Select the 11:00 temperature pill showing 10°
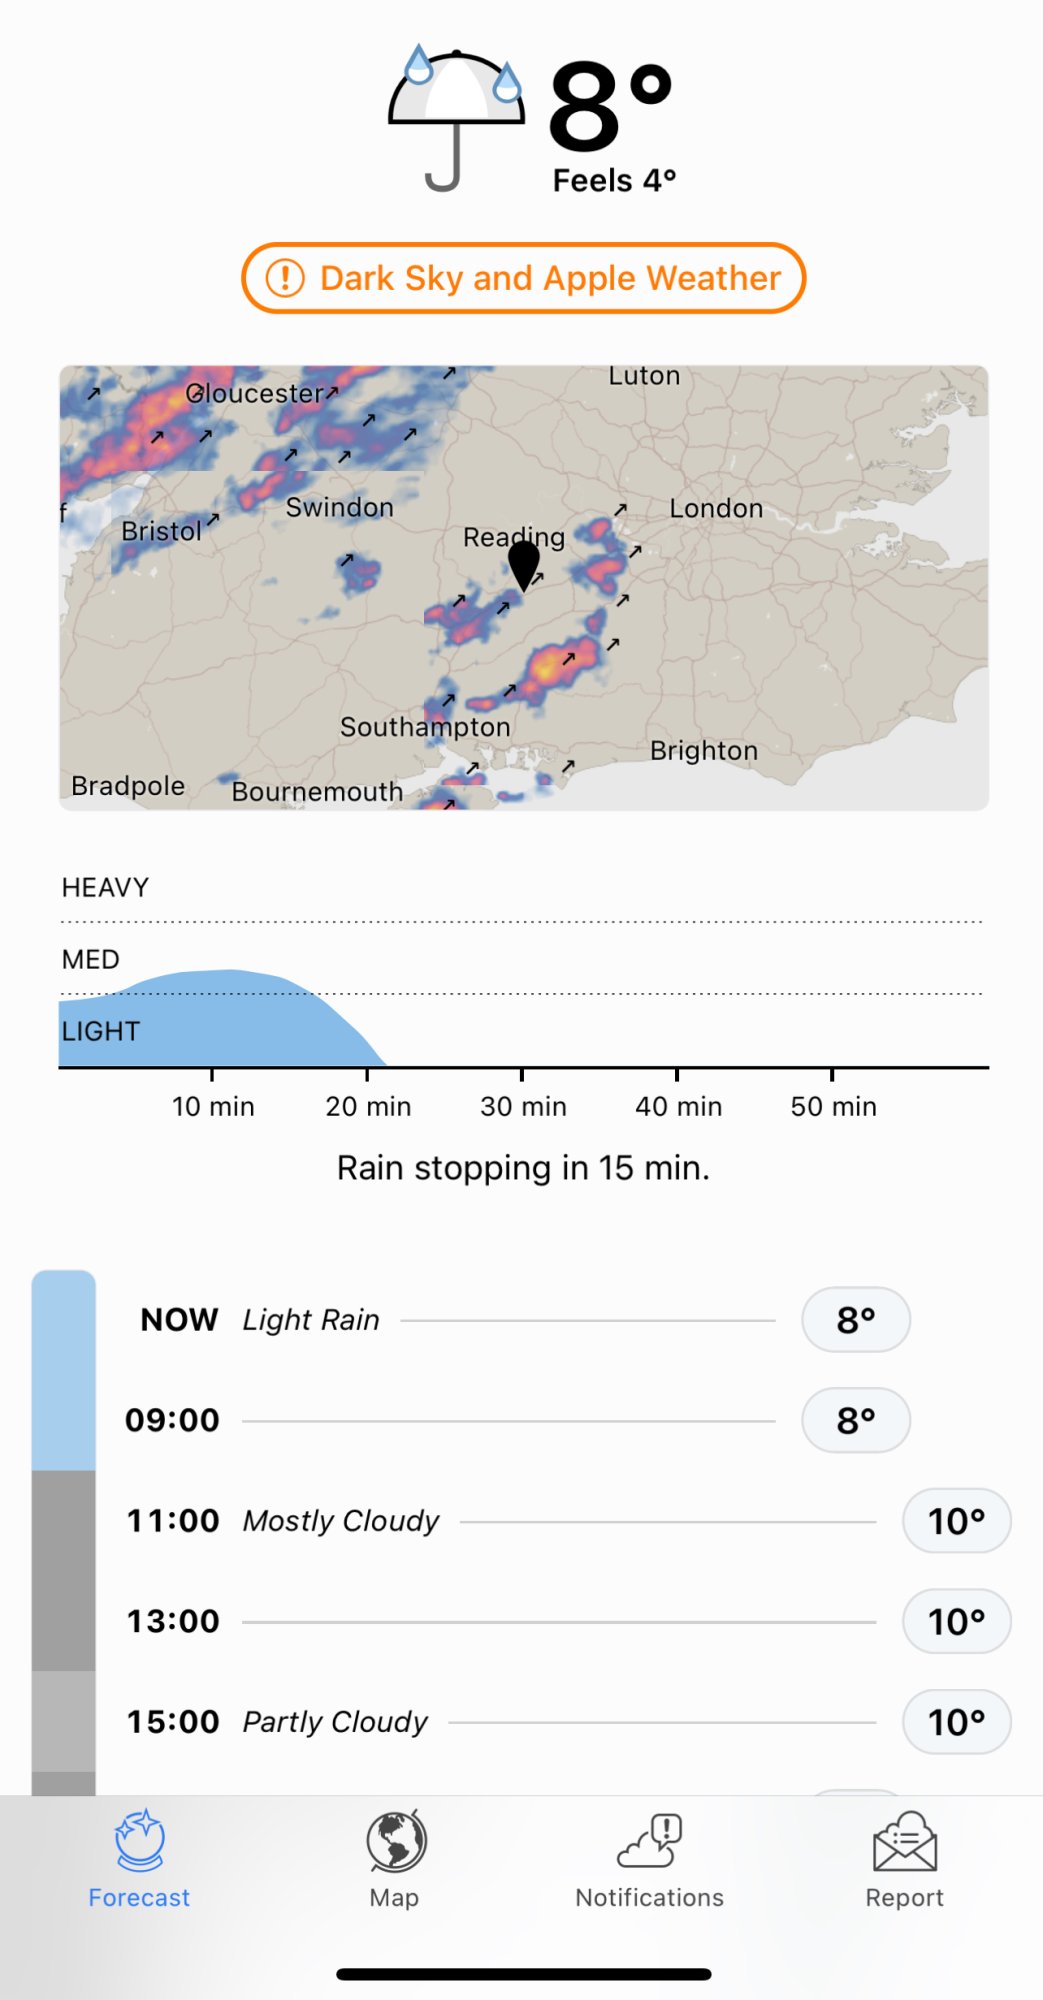The image size is (1043, 2000). click(956, 1521)
